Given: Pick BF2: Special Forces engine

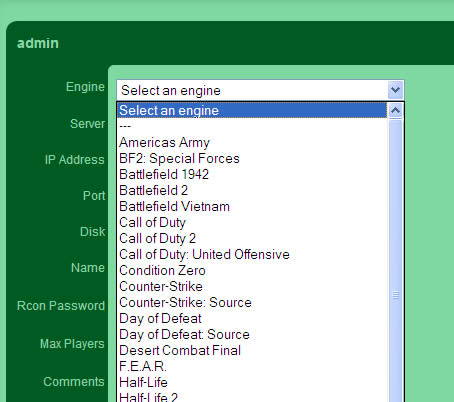Looking at the screenshot, I should tap(252, 158).
